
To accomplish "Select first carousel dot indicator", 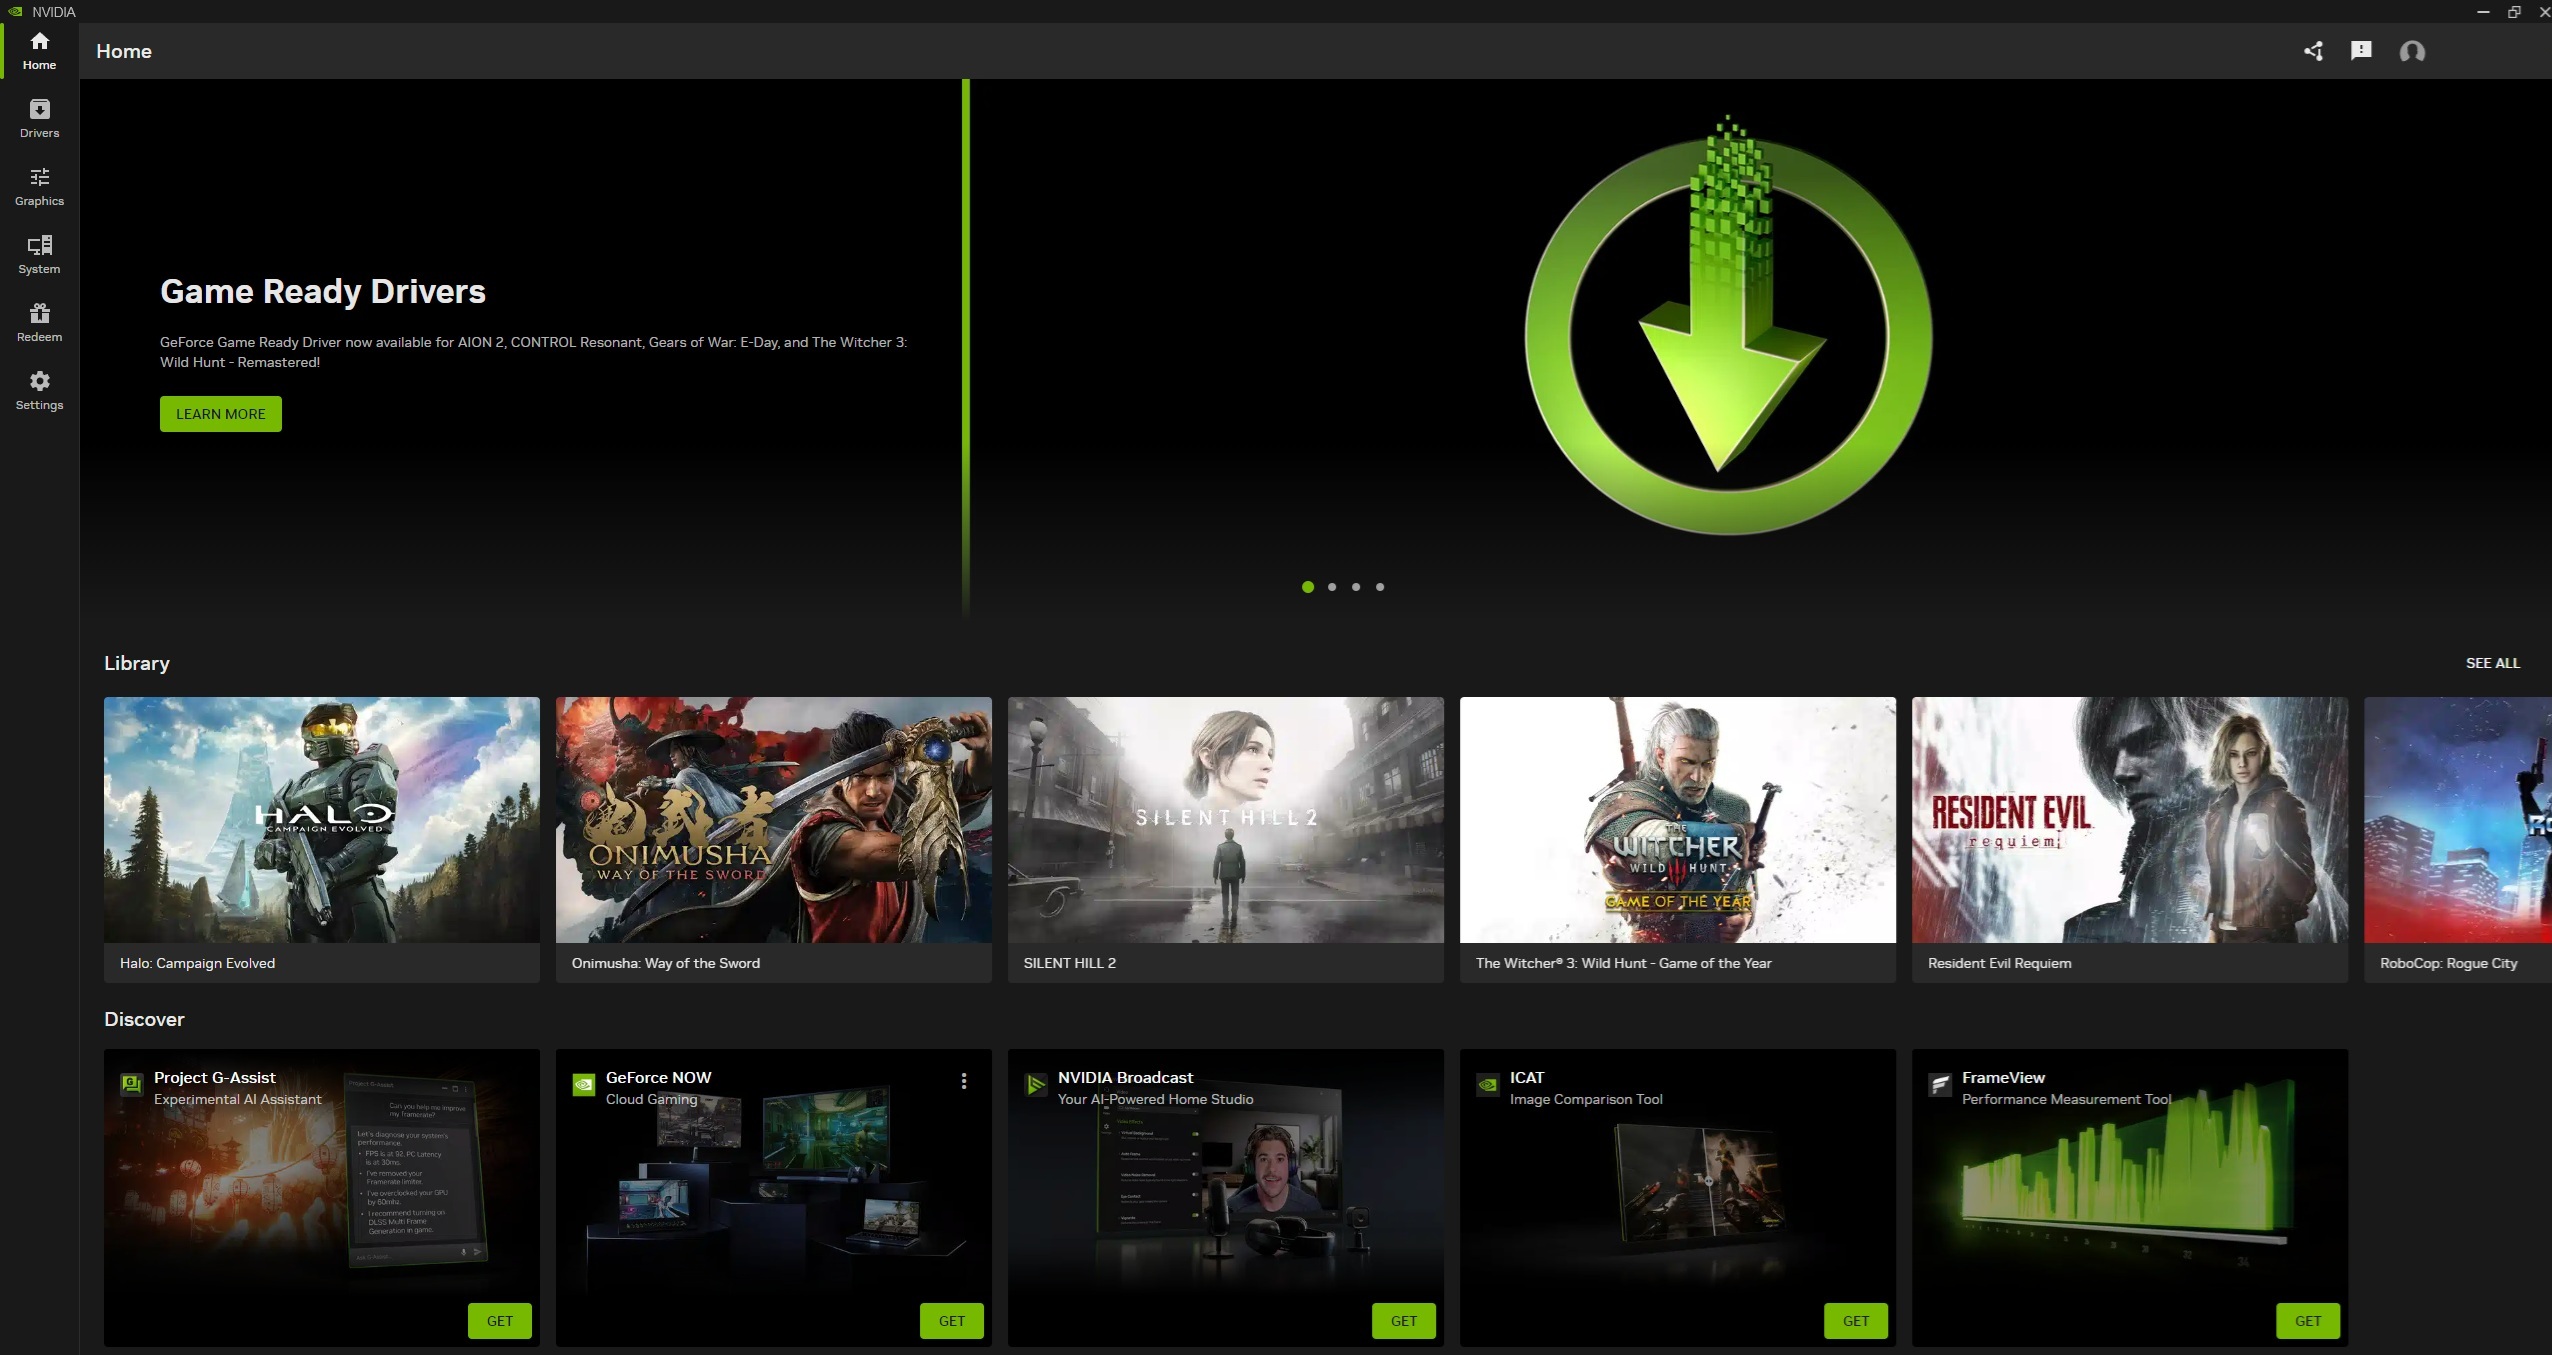I will [x=1308, y=587].
